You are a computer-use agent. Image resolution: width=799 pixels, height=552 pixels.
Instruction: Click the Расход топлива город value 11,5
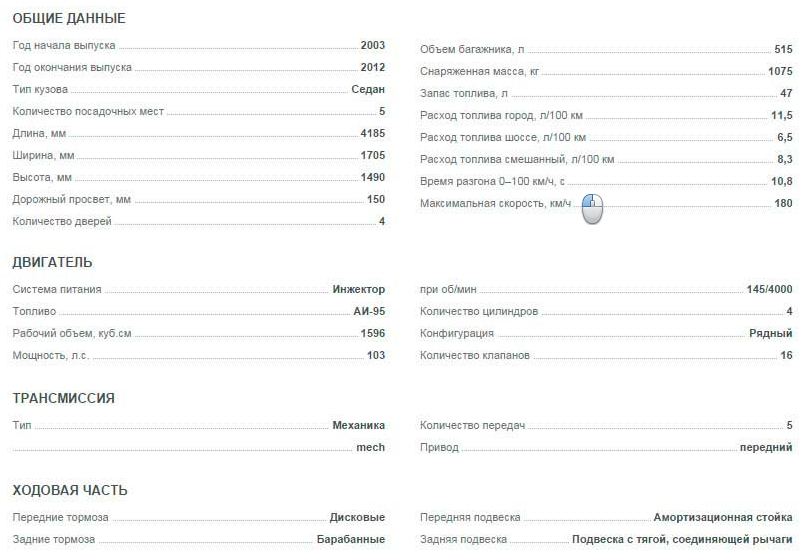[x=782, y=115]
